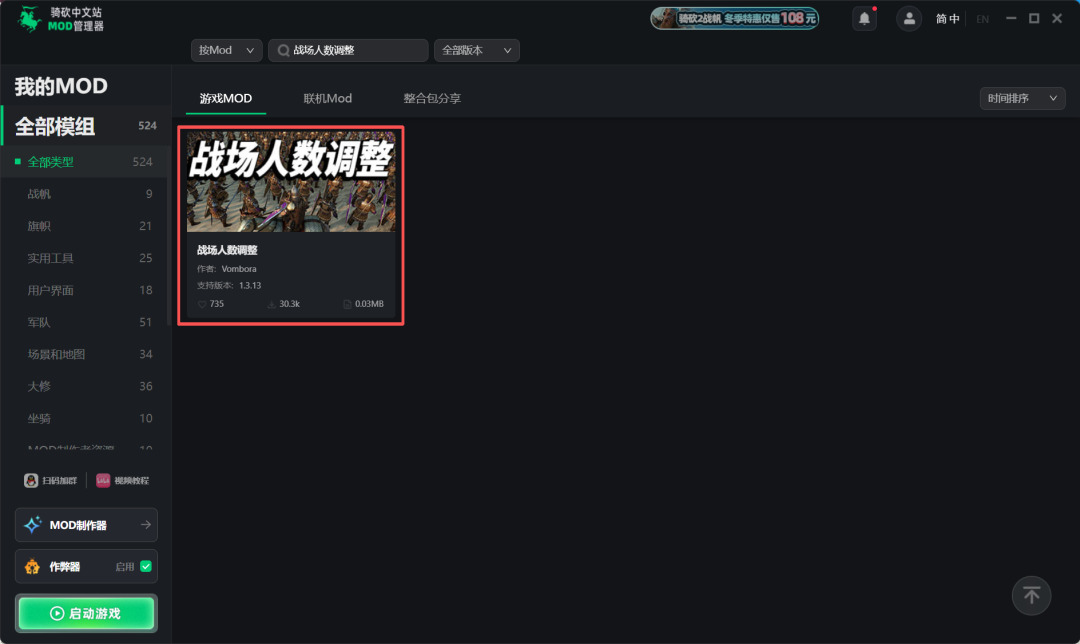
Task: Switch language to EN
Action: point(982,19)
